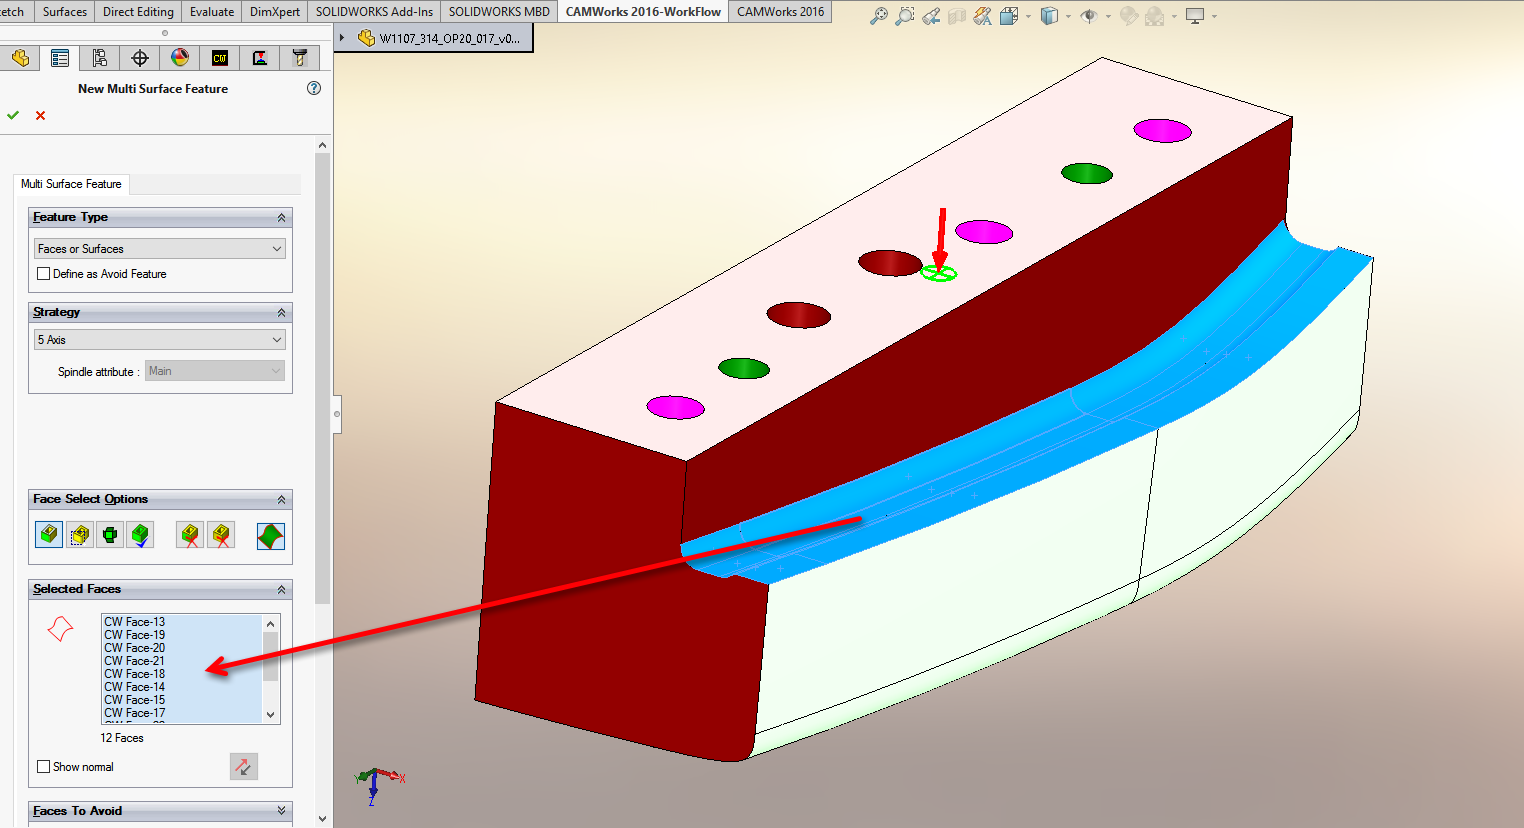1524x828 pixels.
Task: Open the ConfigurationManager tree tab icon
Action: coord(100,58)
